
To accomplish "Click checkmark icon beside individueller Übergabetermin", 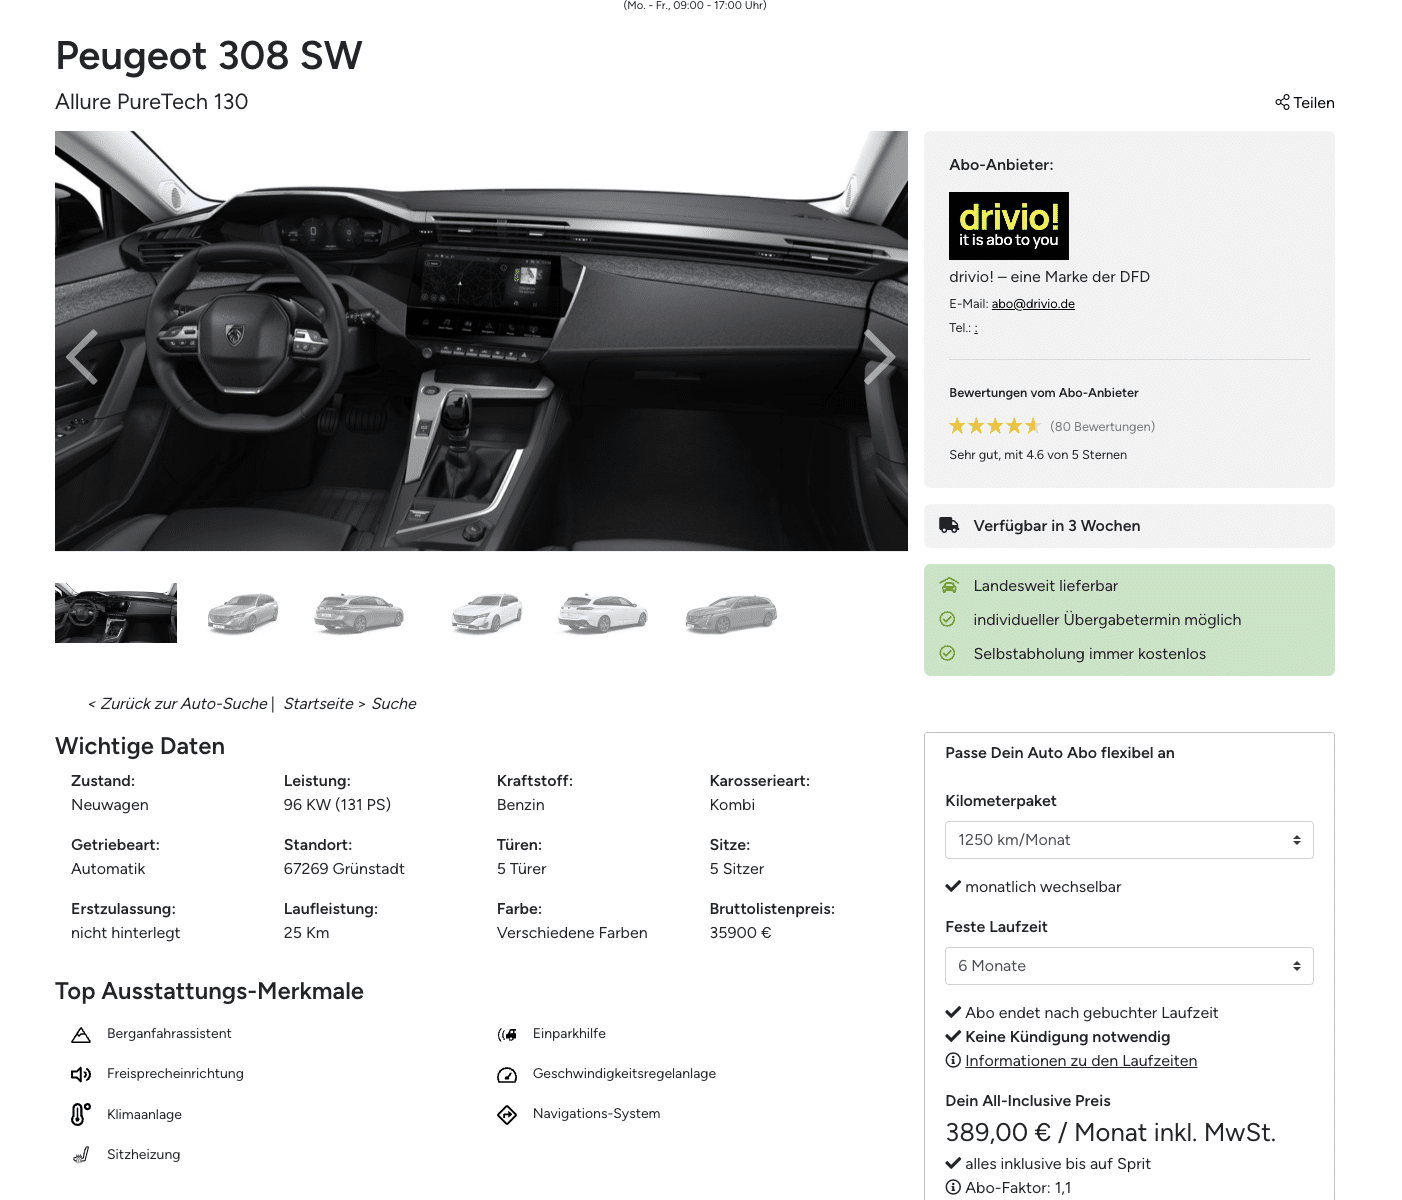I will pyautogui.click(x=948, y=620).
